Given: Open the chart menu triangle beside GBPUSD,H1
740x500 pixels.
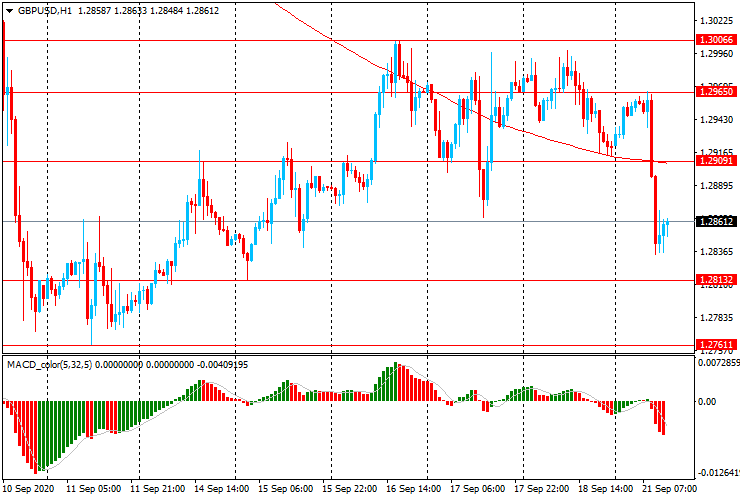Looking at the screenshot, I should click(9, 11).
